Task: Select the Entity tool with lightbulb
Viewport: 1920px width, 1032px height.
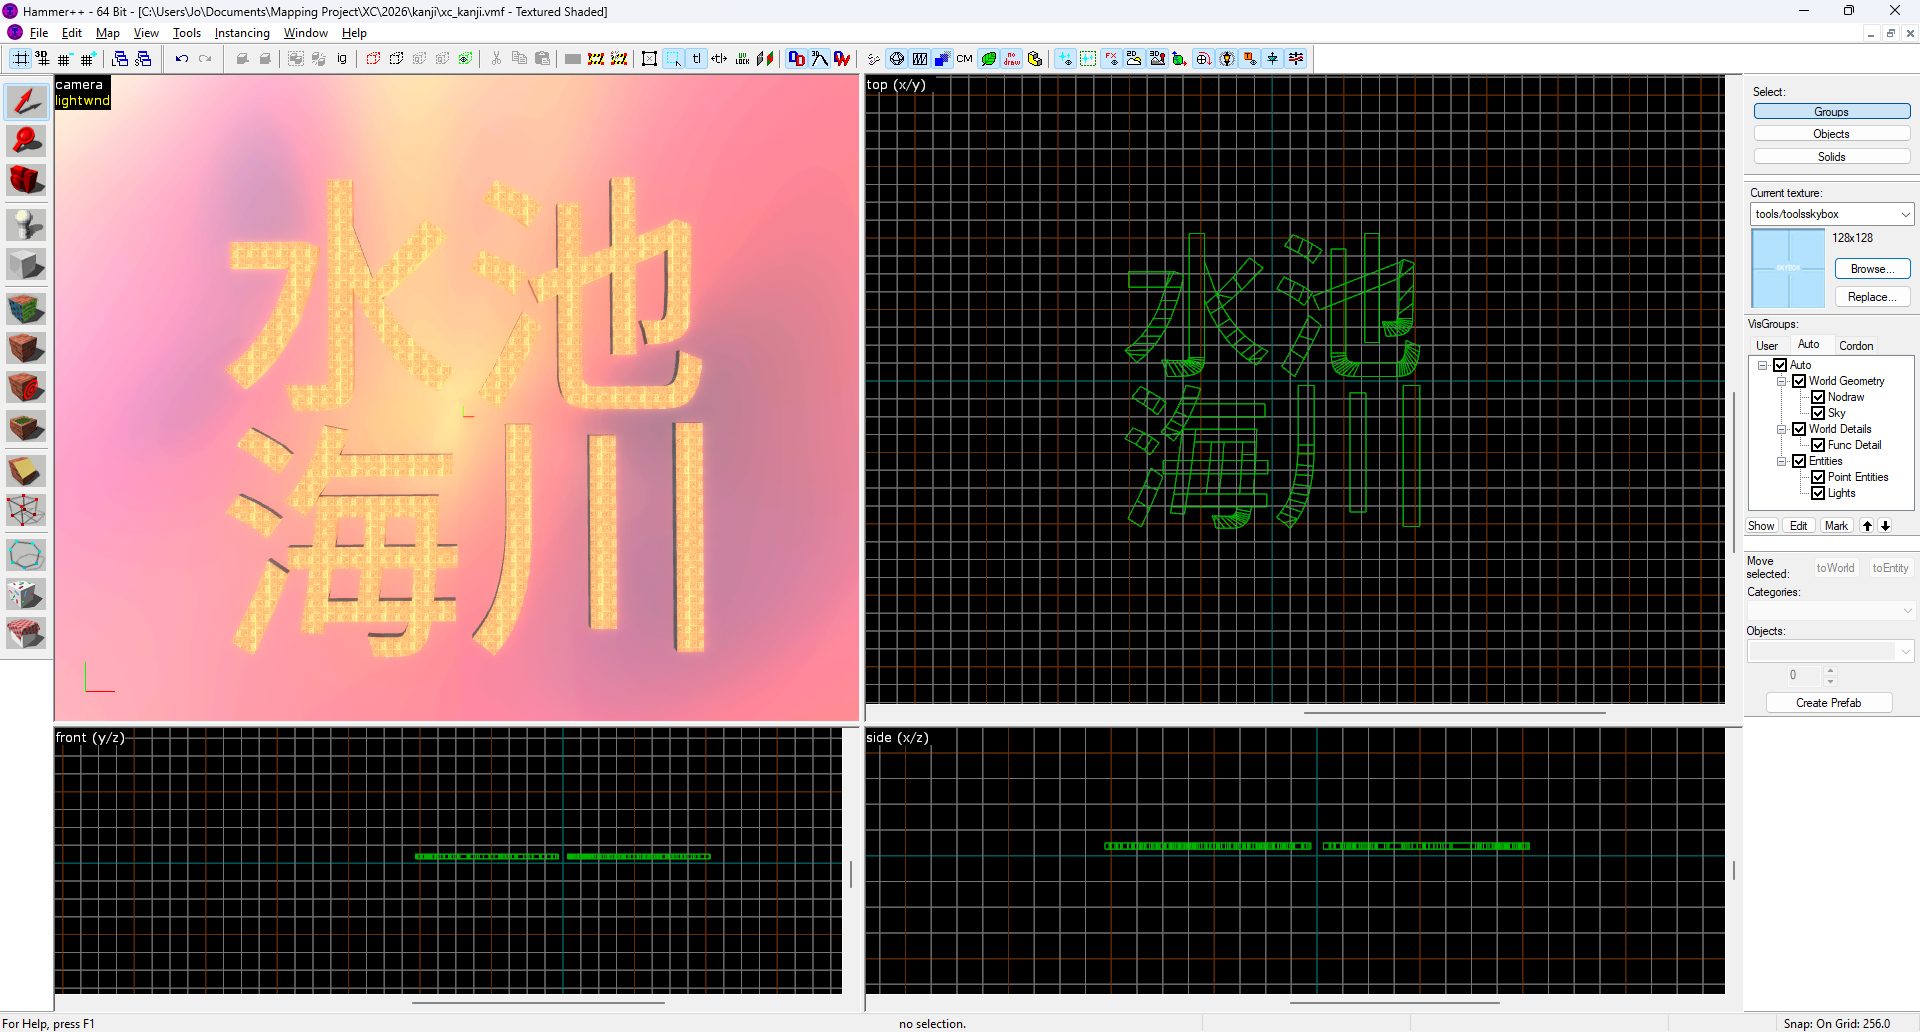Action: point(26,224)
